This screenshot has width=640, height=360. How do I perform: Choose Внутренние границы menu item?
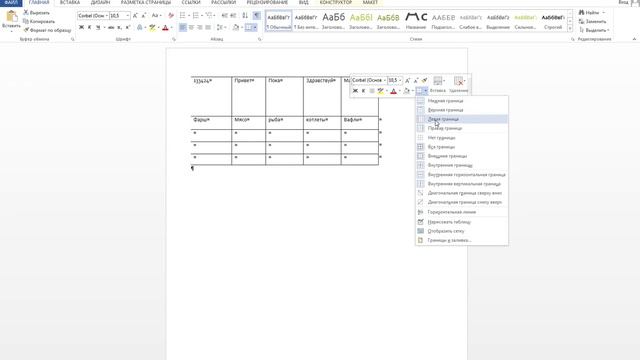[x=462, y=165]
